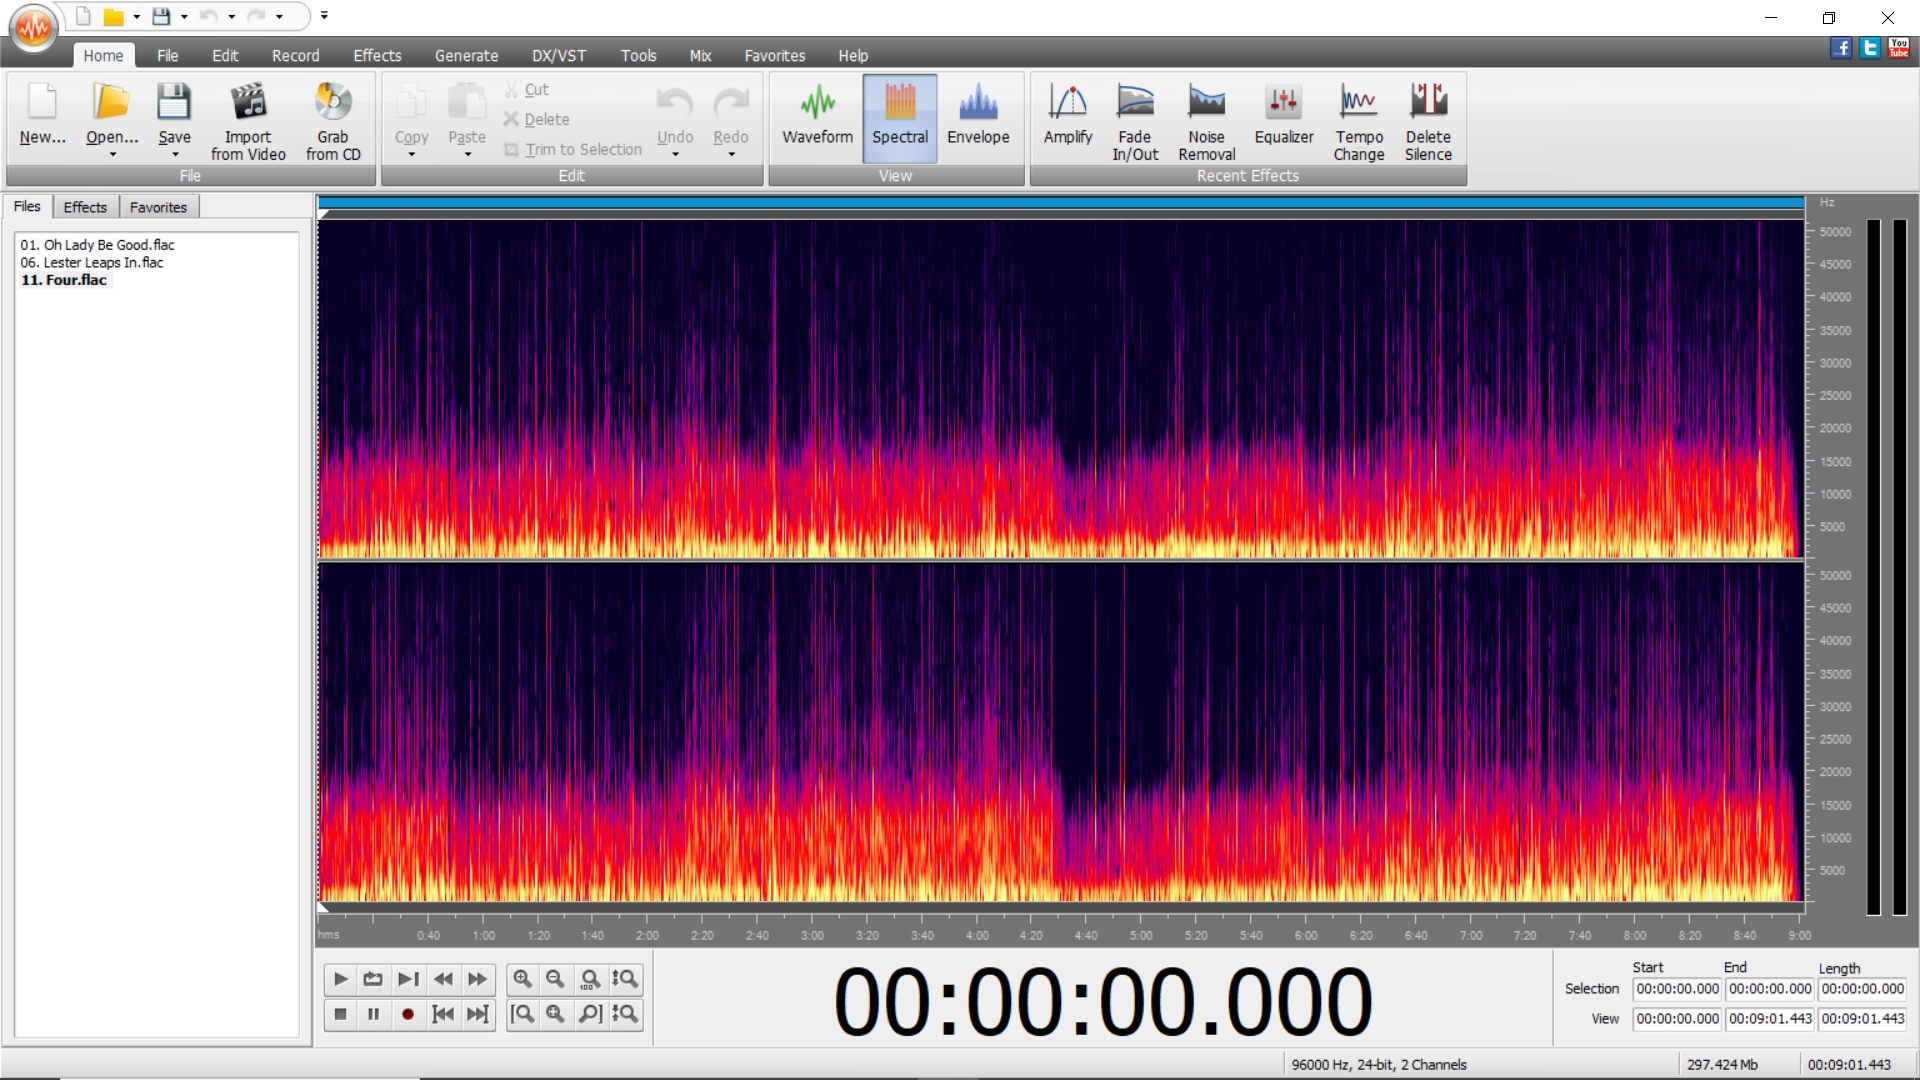Expand the Save dropdown arrow
The height and width of the screenshot is (1080, 1920).
(175, 155)
